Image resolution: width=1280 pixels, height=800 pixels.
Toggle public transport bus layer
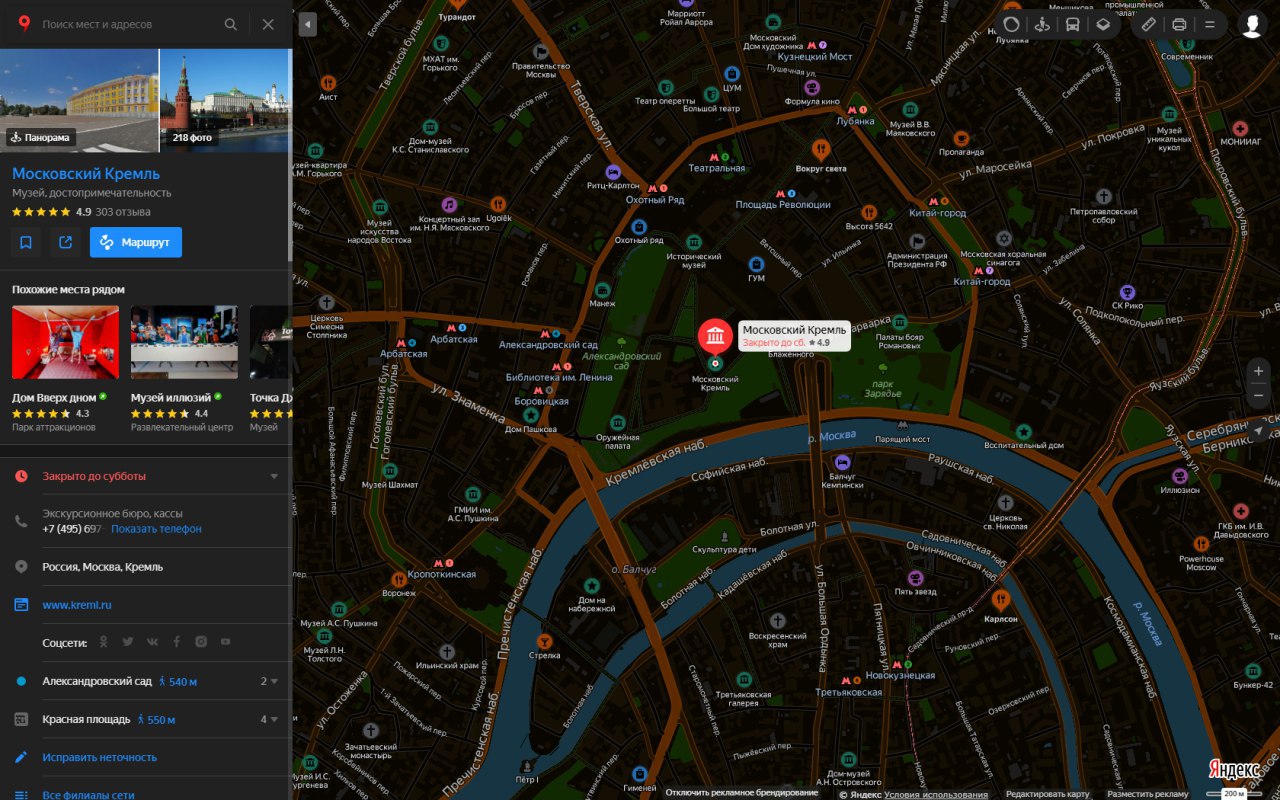point(1072,24)
